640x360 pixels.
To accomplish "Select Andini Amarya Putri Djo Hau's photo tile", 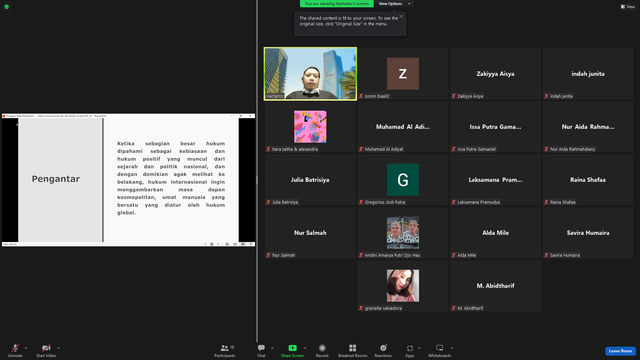I will click(x=403, y=233).
